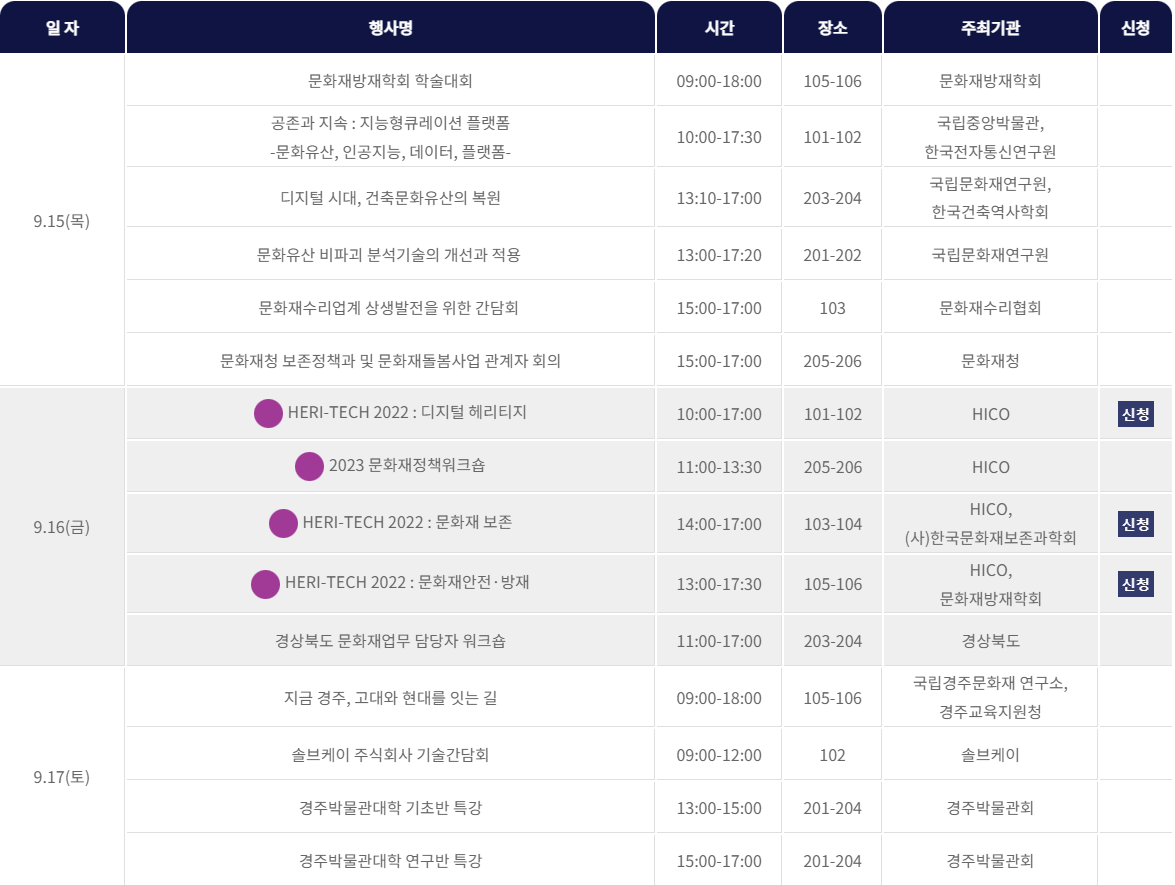1175x885 pixels.
Task: Click the 장소 column header
Action: [831, 29]
